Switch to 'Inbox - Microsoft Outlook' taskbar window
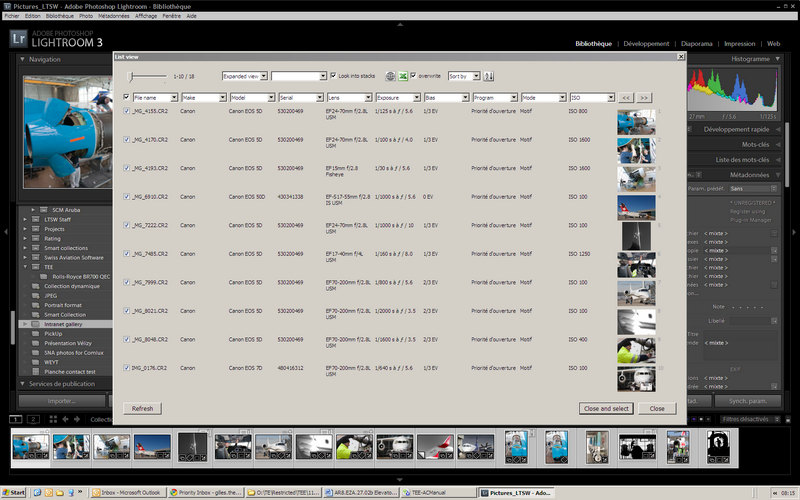The height and width of the screenshot is (500, 800). 127,492
